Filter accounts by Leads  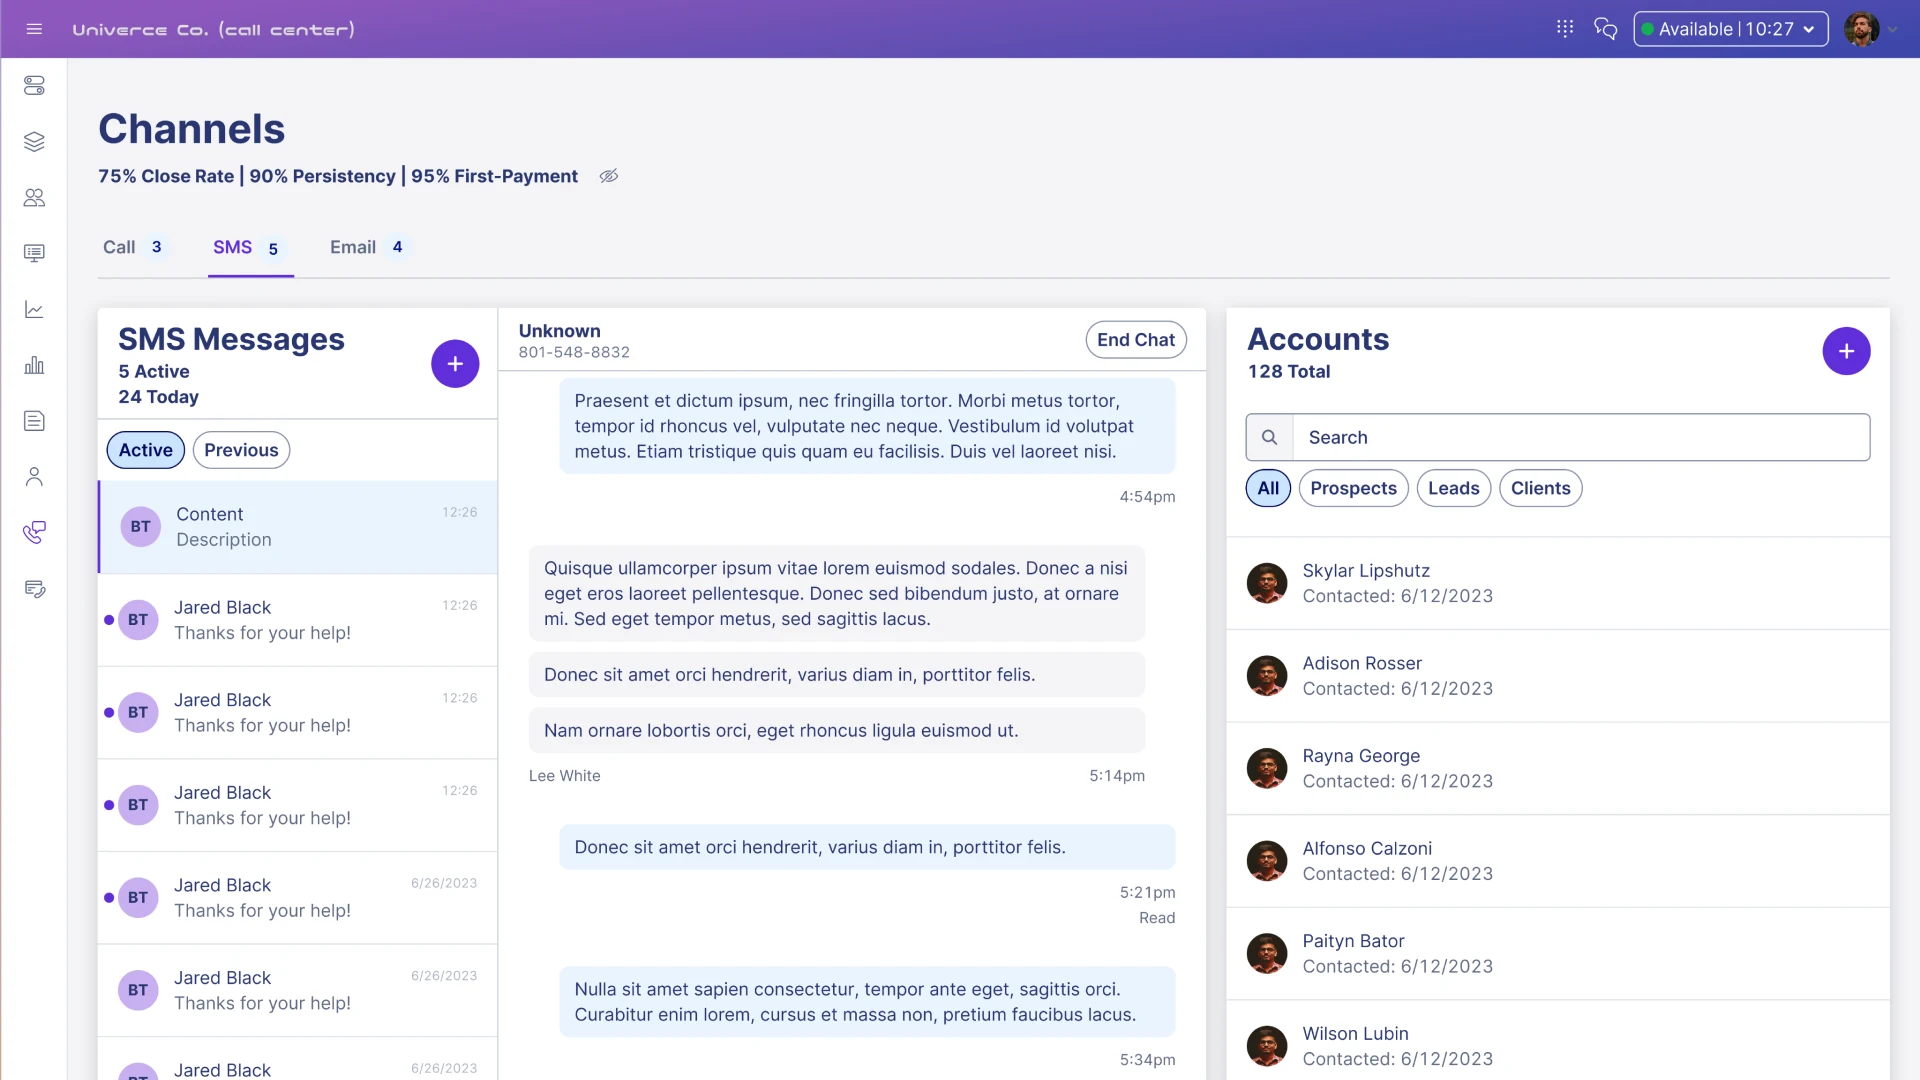click(1453, 488)
